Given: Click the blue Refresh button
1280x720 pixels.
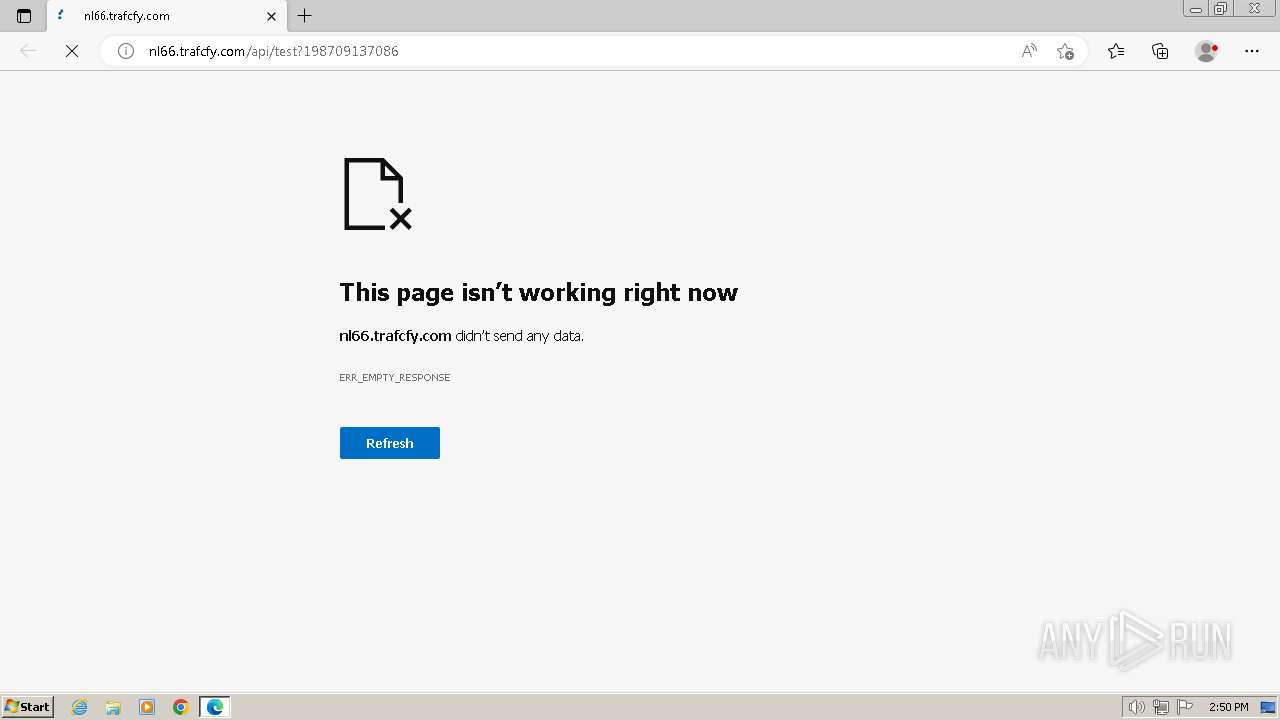Looking at the screenshot, I should pos(390,443).
